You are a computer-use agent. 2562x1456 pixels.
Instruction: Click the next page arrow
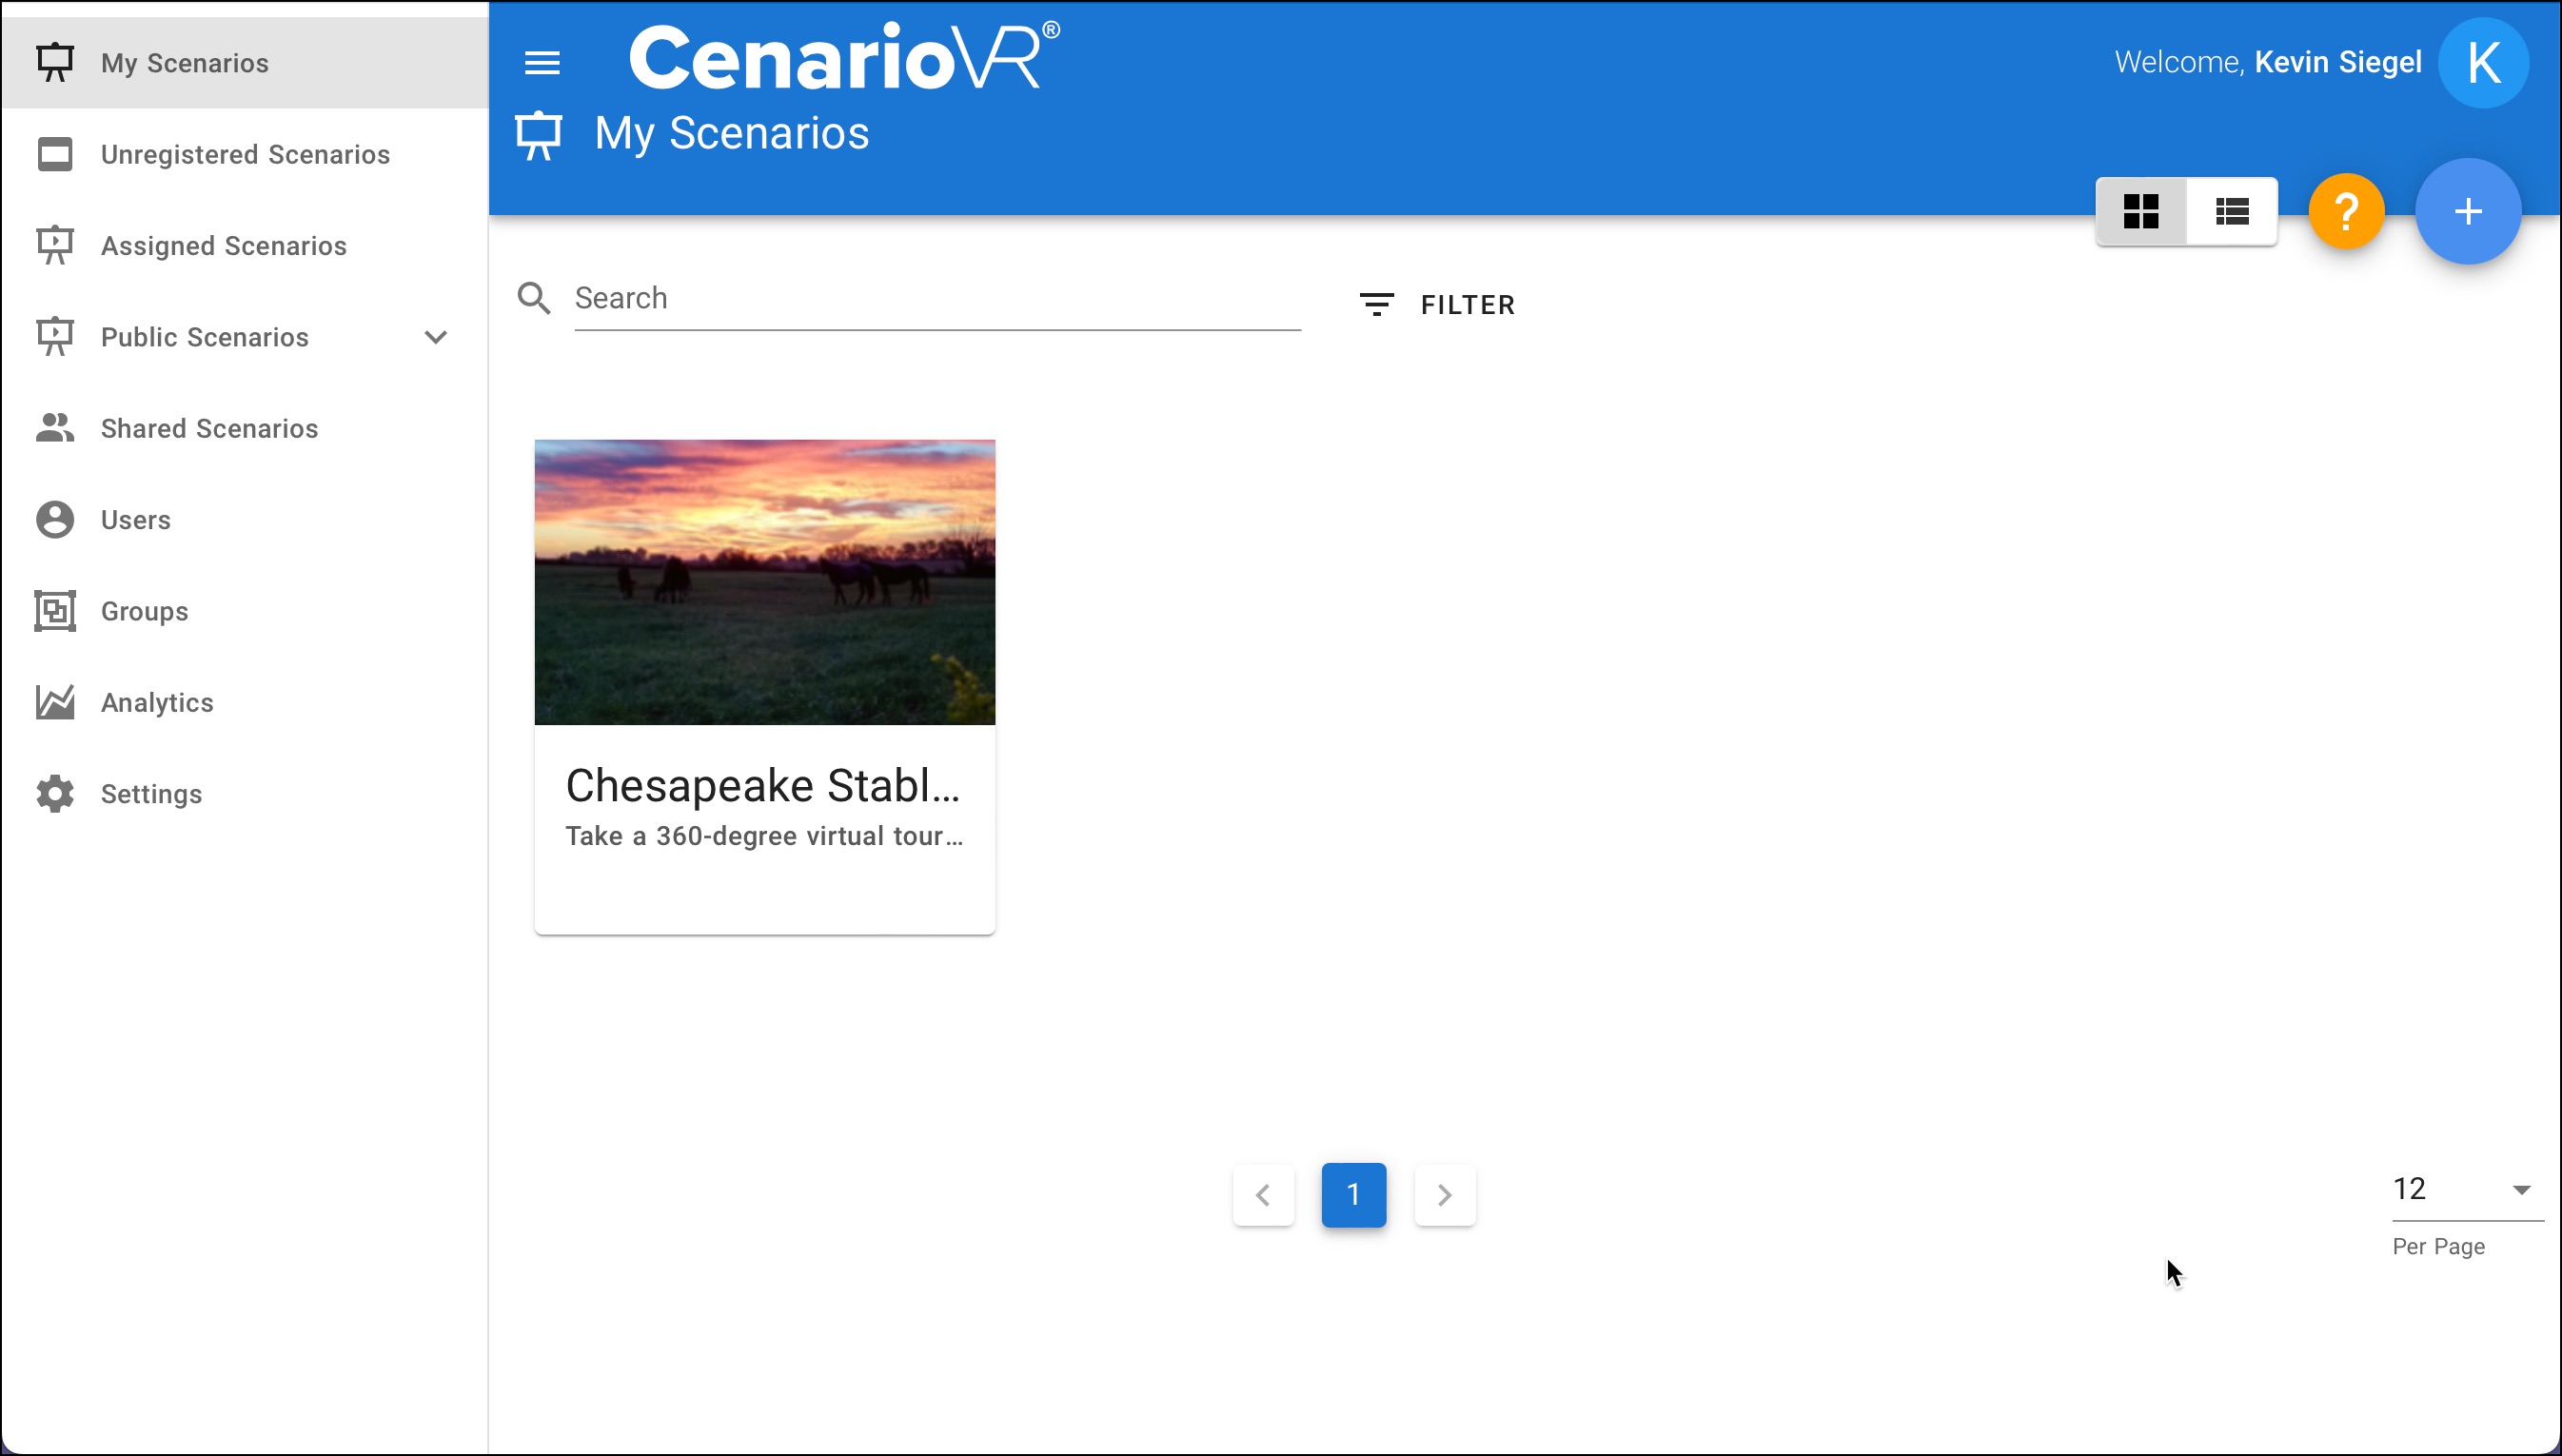point(1444,1195)
